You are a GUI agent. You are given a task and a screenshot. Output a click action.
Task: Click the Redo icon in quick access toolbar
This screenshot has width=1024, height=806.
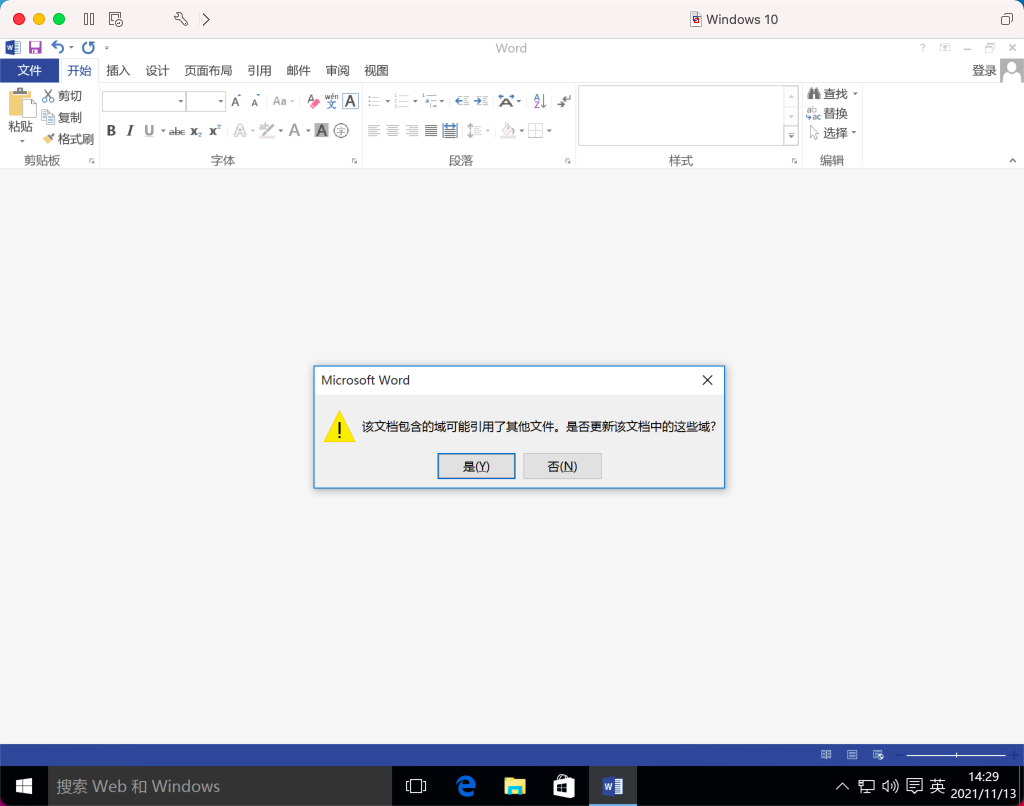[x=88, y=48]
